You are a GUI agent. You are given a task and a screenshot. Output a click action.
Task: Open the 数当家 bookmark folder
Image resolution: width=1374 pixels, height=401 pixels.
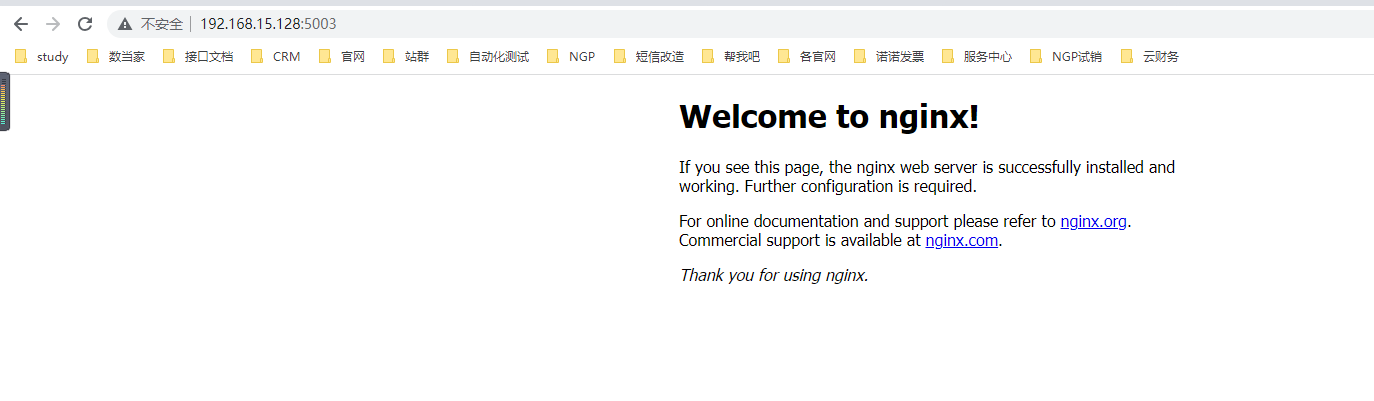click(116, 57)
